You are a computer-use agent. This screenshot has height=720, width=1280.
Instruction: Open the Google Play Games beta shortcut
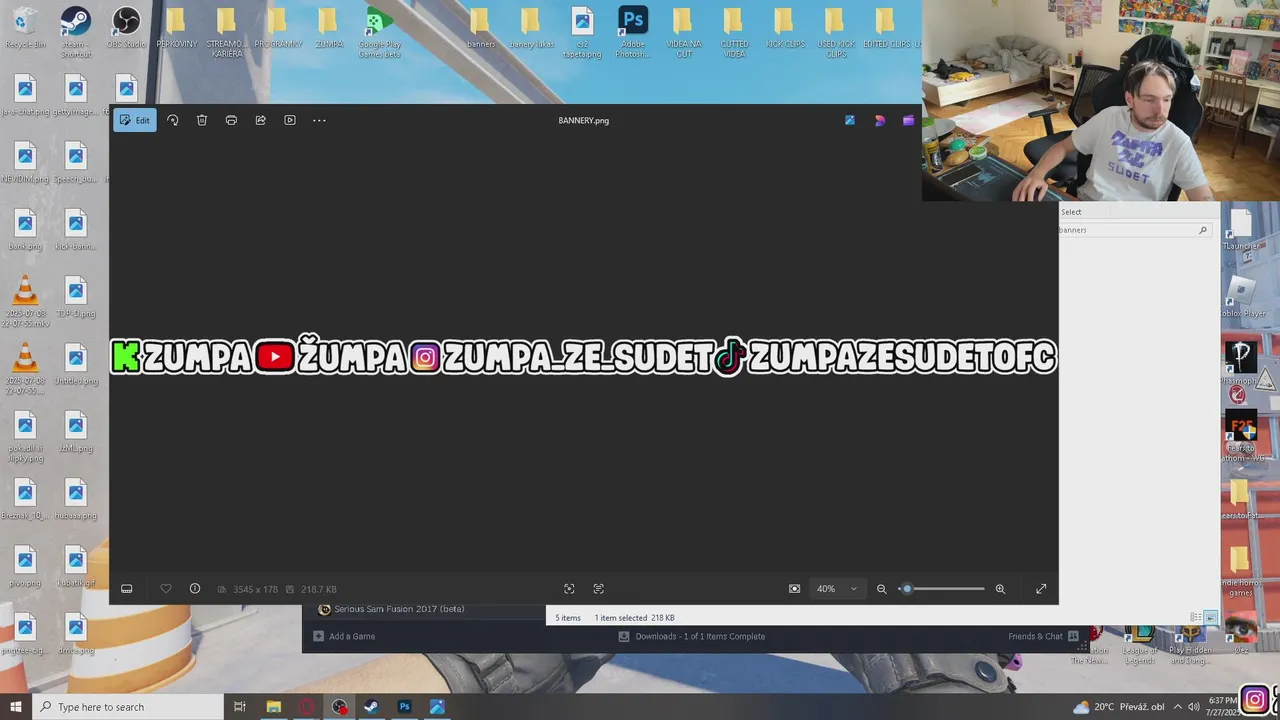(379, 32)
